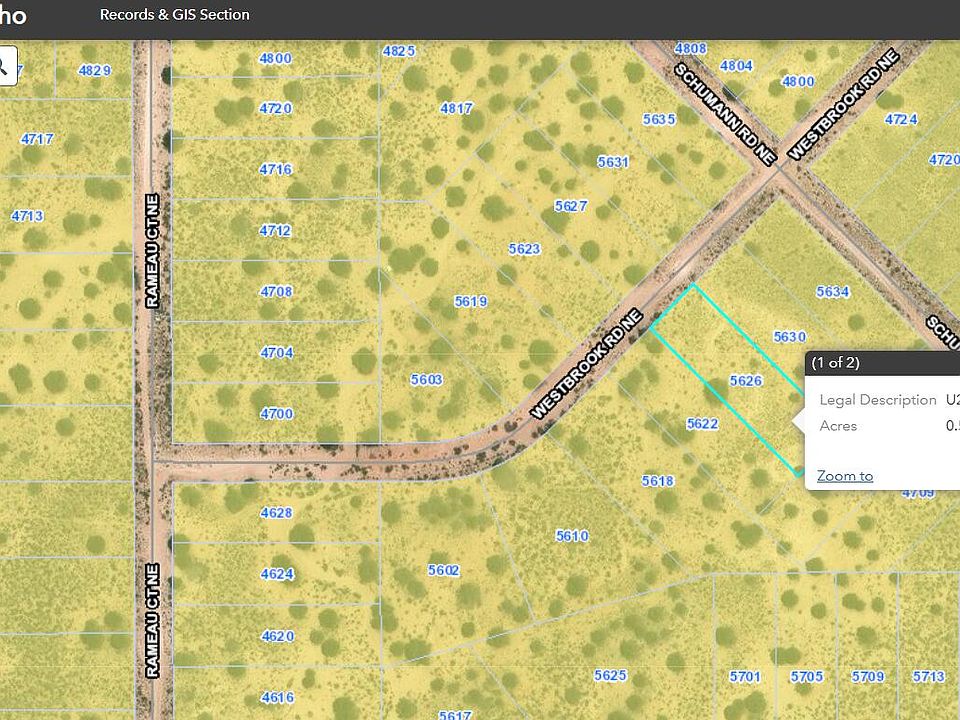The height and width of the screenshot is (720, 960).
Task: Select parcel labeled 5622
Action: [702, 424]
